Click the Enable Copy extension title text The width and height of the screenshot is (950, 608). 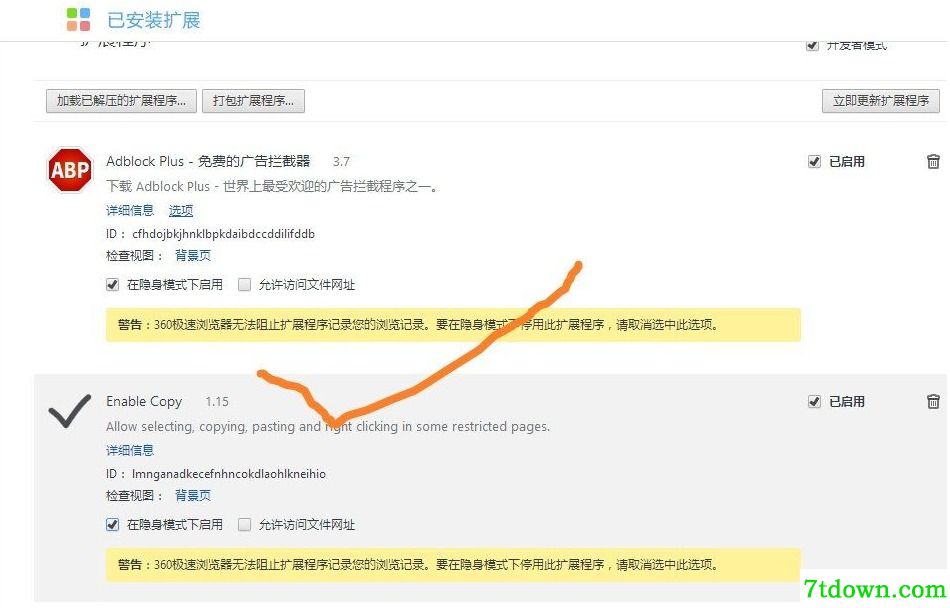point(144,401)
